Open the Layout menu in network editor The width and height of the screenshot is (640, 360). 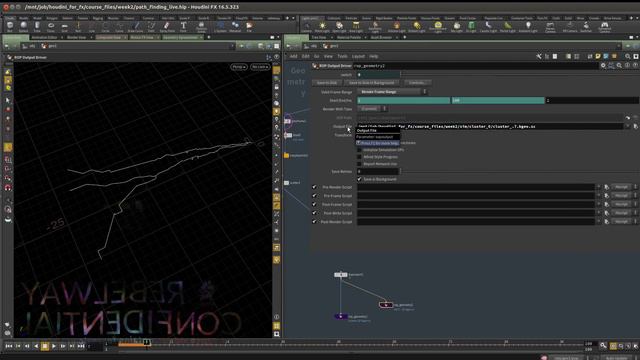[x=358, y=56]
